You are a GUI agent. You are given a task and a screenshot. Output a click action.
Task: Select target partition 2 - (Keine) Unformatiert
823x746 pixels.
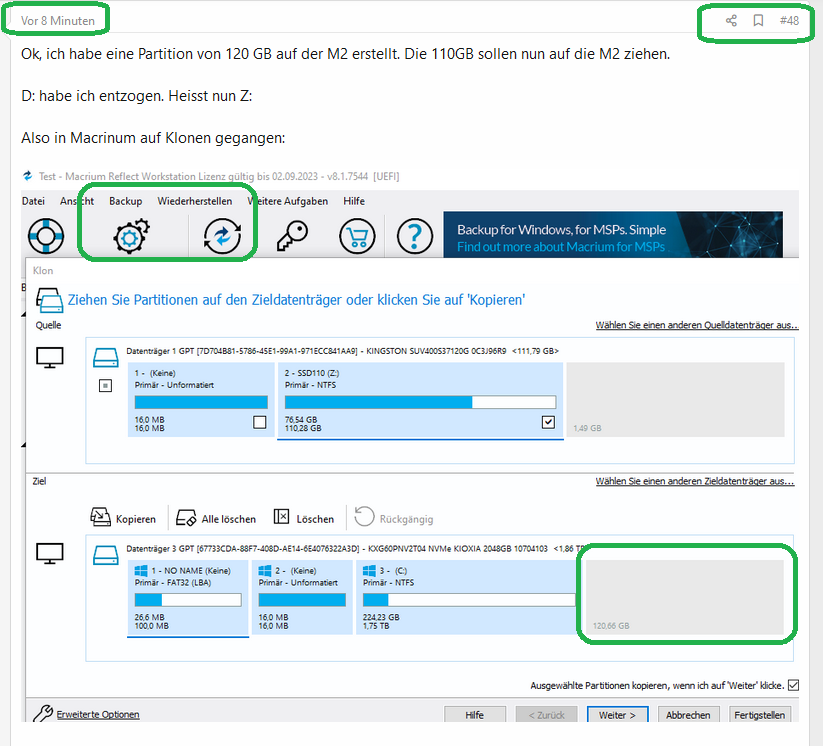click(302, 597)
